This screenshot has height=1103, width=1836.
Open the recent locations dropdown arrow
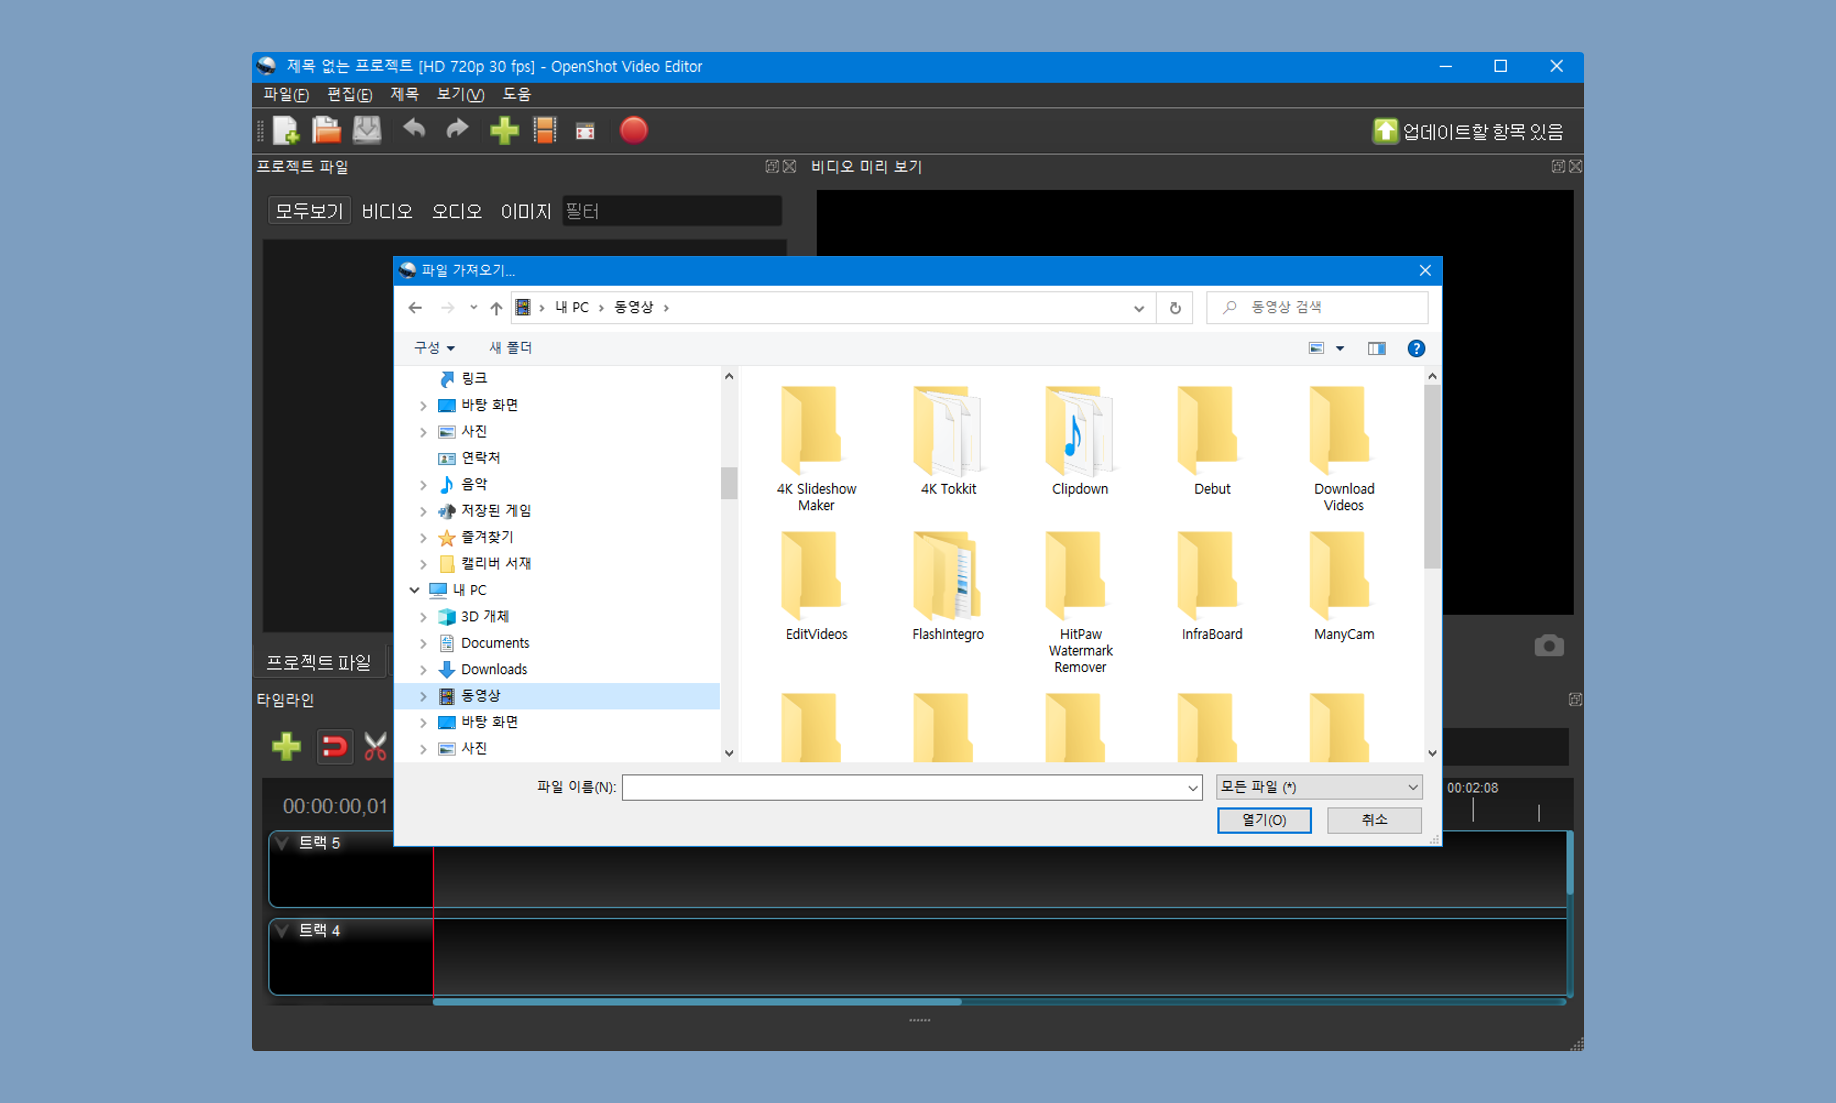473,308
